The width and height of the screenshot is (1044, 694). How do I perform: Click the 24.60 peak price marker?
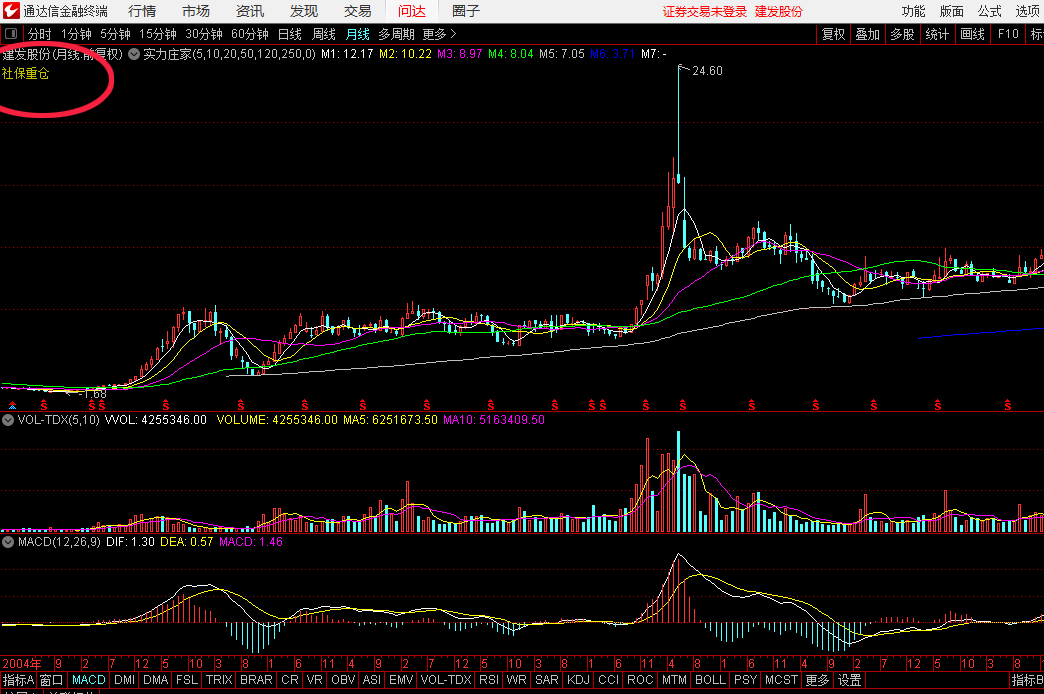706,71
